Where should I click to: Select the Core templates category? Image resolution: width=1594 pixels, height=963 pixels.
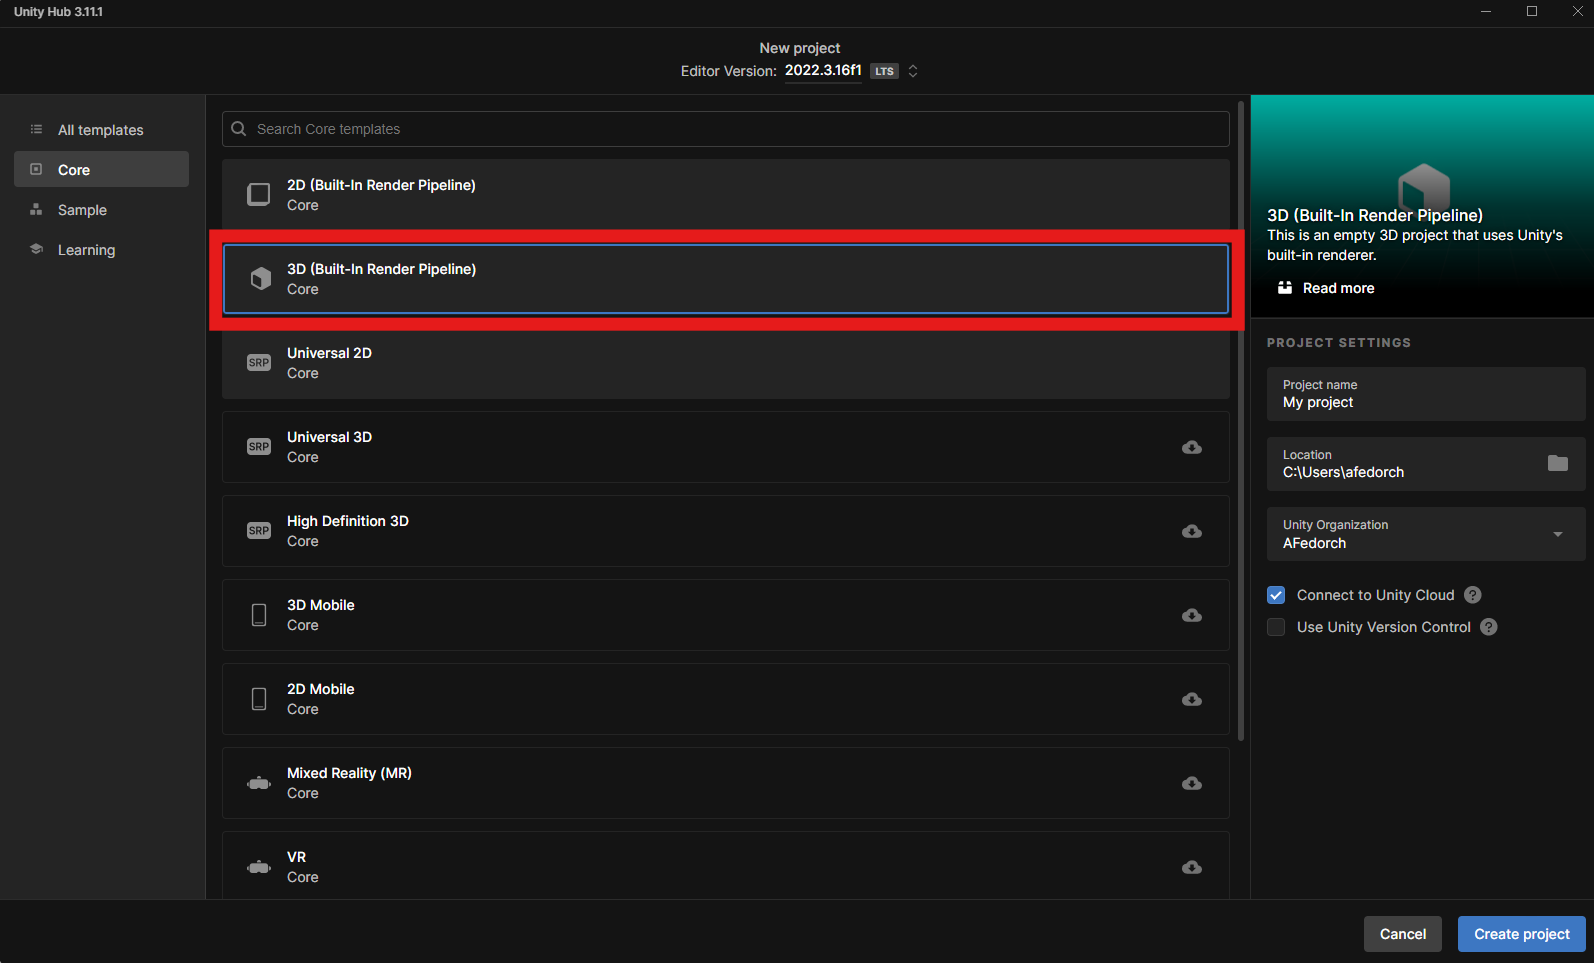[101, 170]
